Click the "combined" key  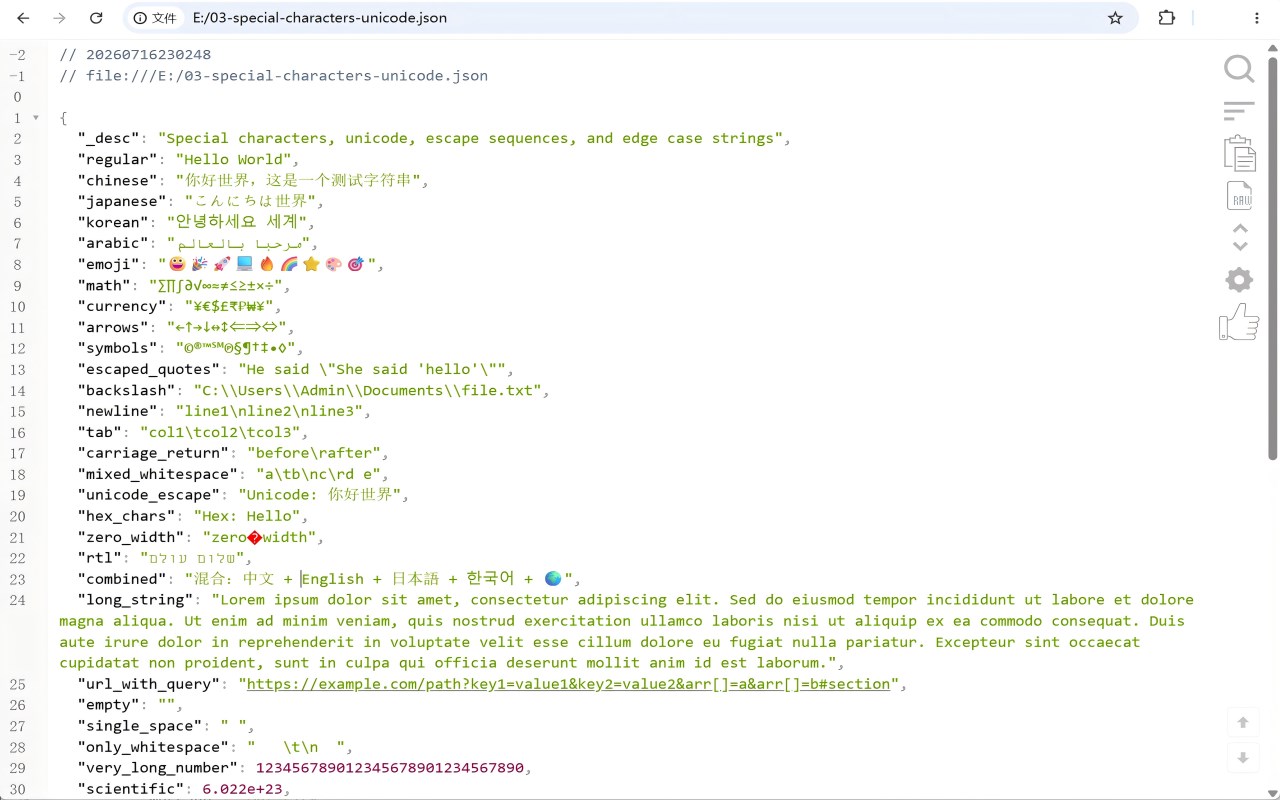(x=122, y=579)
